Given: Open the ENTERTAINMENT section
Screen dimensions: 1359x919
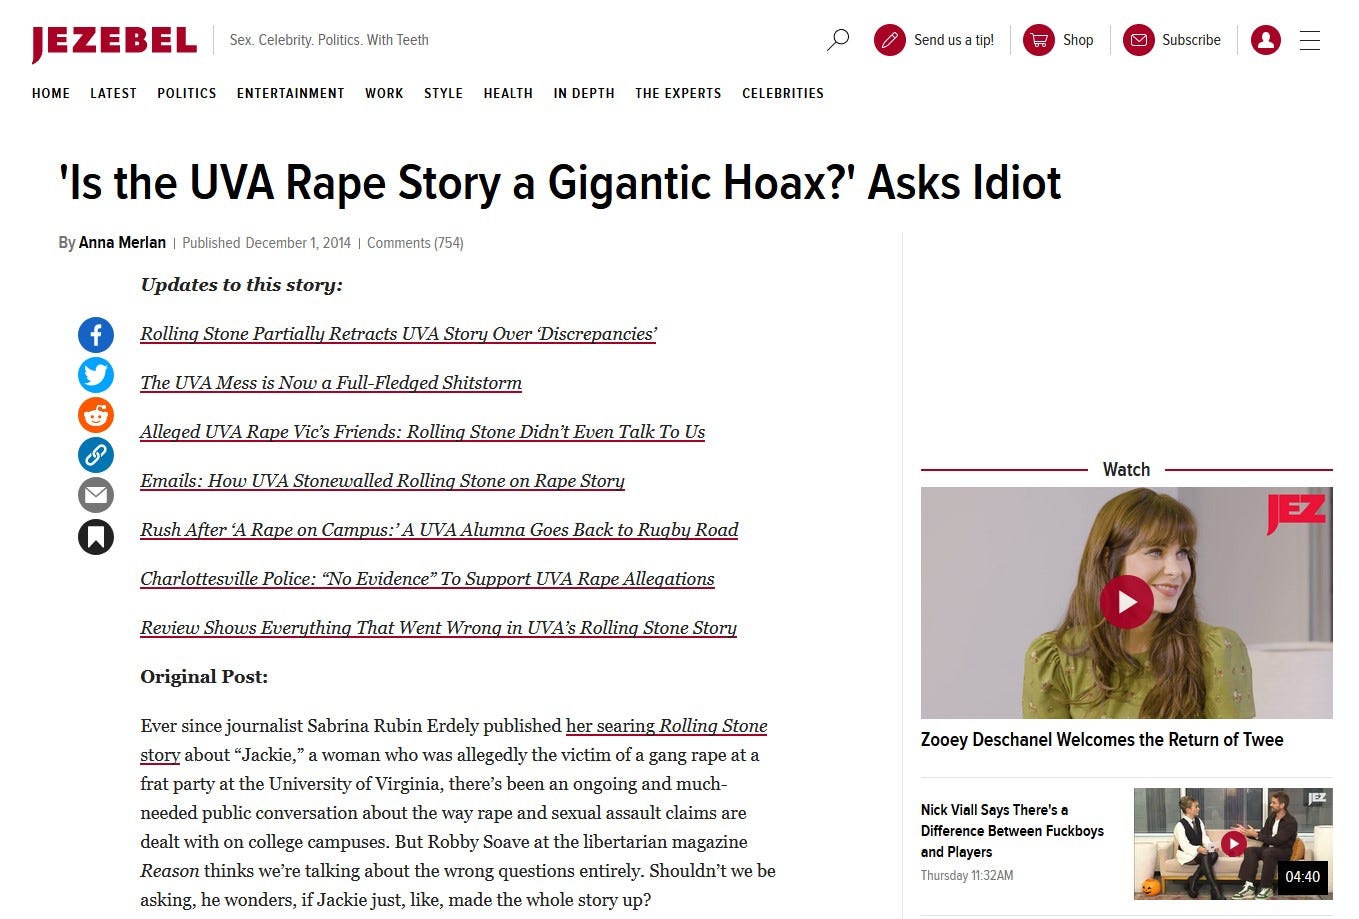Looking at the screenshot, I should click(291, 93).
